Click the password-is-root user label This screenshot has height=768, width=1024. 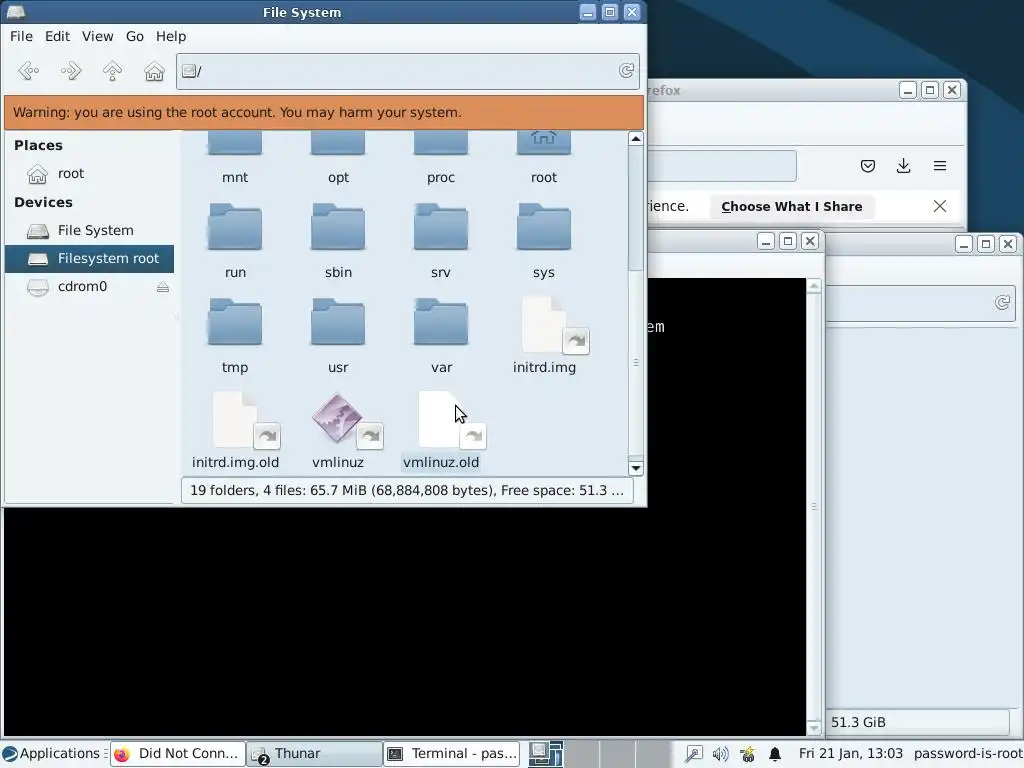(x=968, y=754)
